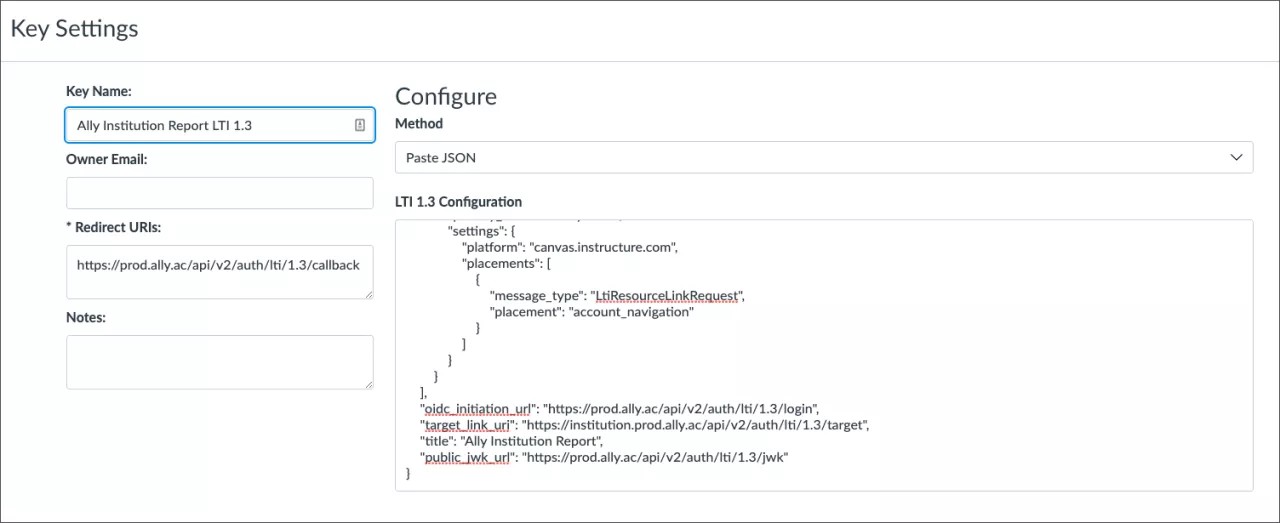The image size is (1280, 523).
Task: Click the Owner Email label
Action: 107,159
